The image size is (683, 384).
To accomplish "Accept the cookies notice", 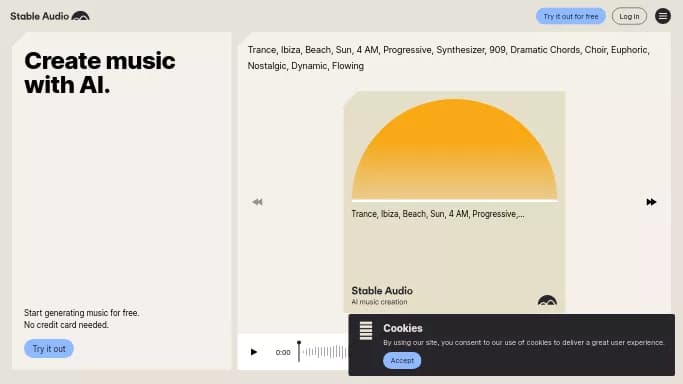I will (402, 360).
